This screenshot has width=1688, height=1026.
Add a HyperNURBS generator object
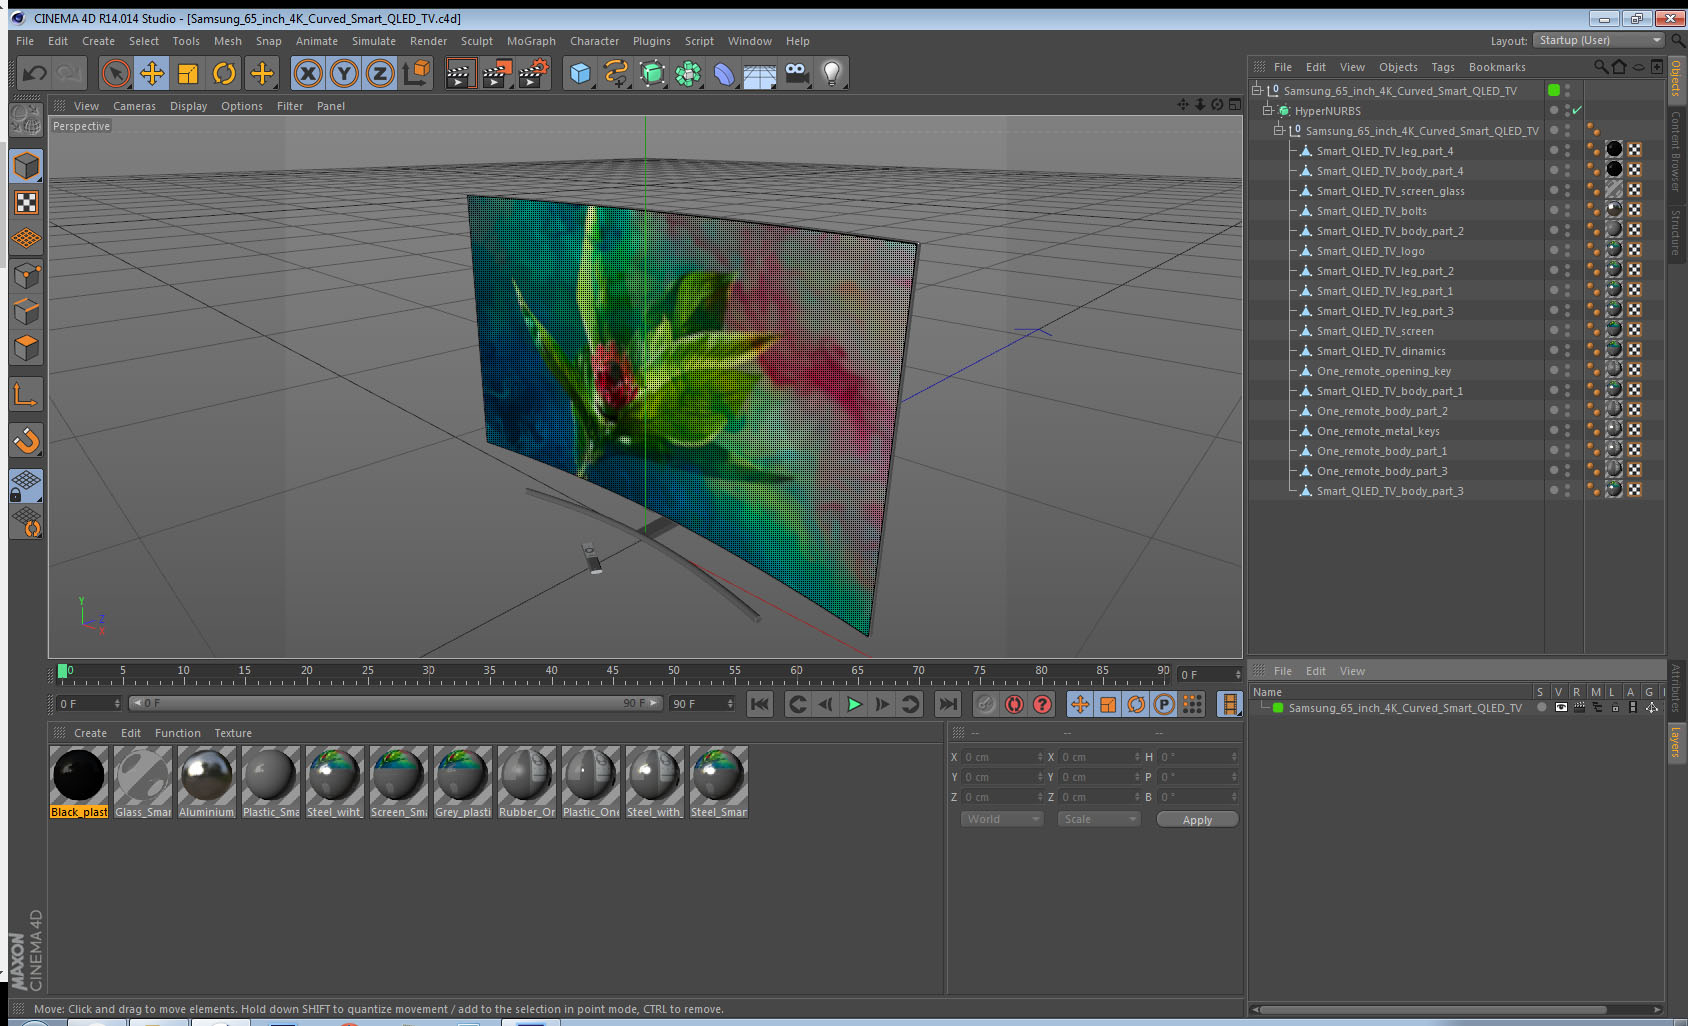click(x=652, y=73)
